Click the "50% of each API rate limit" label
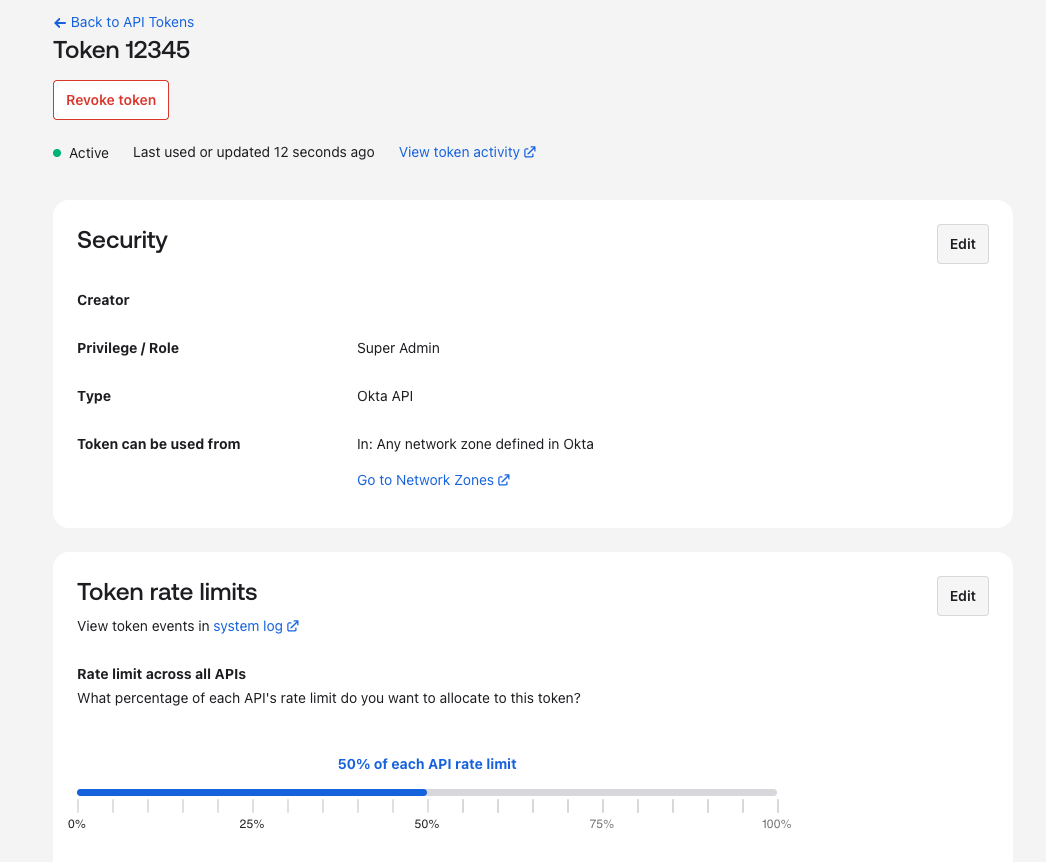Screen dimensions: 1046x862 [x=427, y=764]
